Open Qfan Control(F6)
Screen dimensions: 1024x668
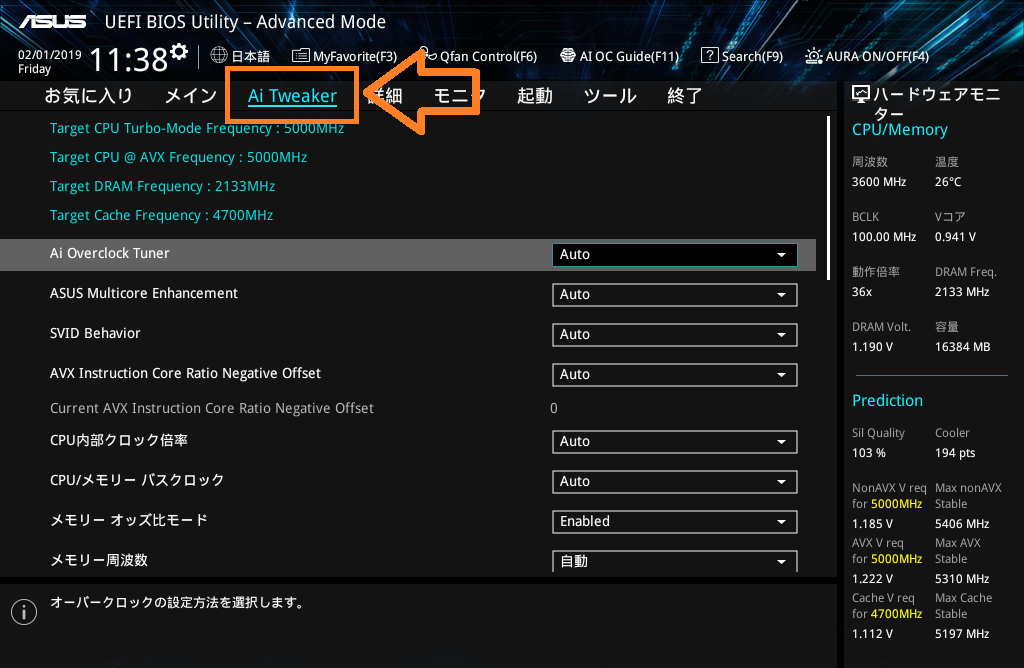[479, 56]
